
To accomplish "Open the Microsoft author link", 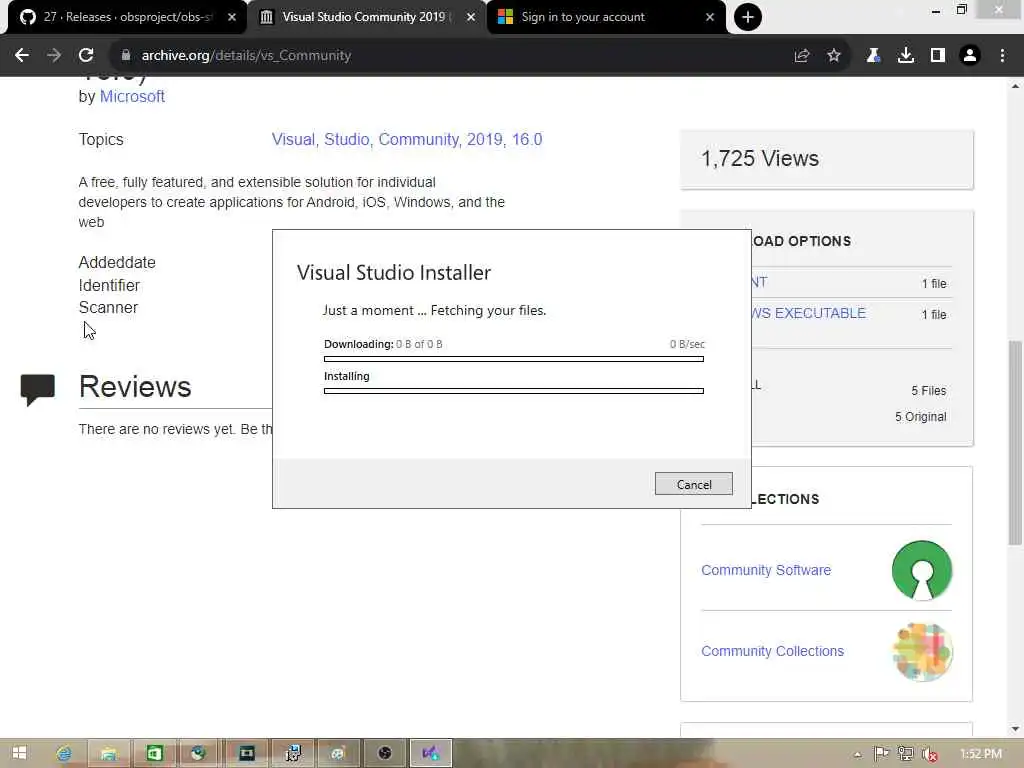I will click(x=132, y=97).
